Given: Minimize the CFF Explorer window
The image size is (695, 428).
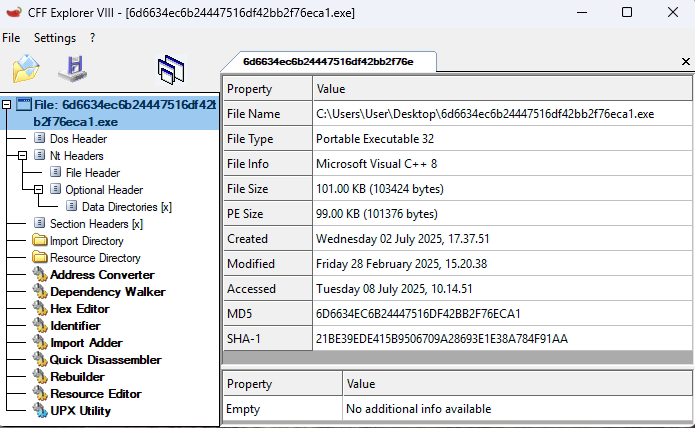Looking at the screenshot, I should (x=582, y=12).
